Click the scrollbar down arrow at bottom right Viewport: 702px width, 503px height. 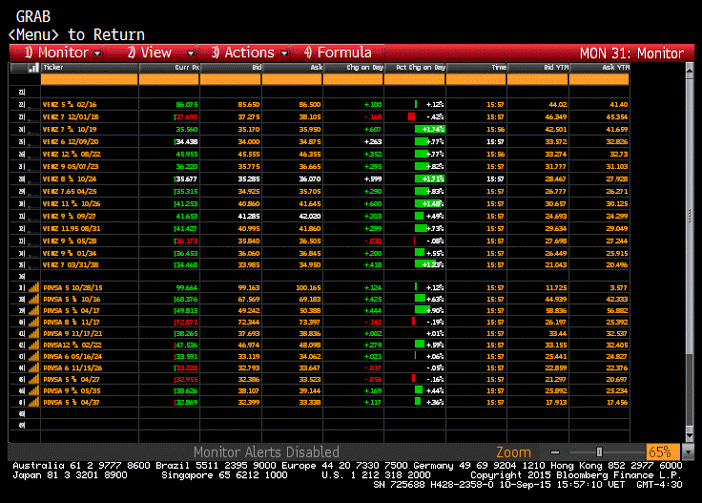[689, 435]
